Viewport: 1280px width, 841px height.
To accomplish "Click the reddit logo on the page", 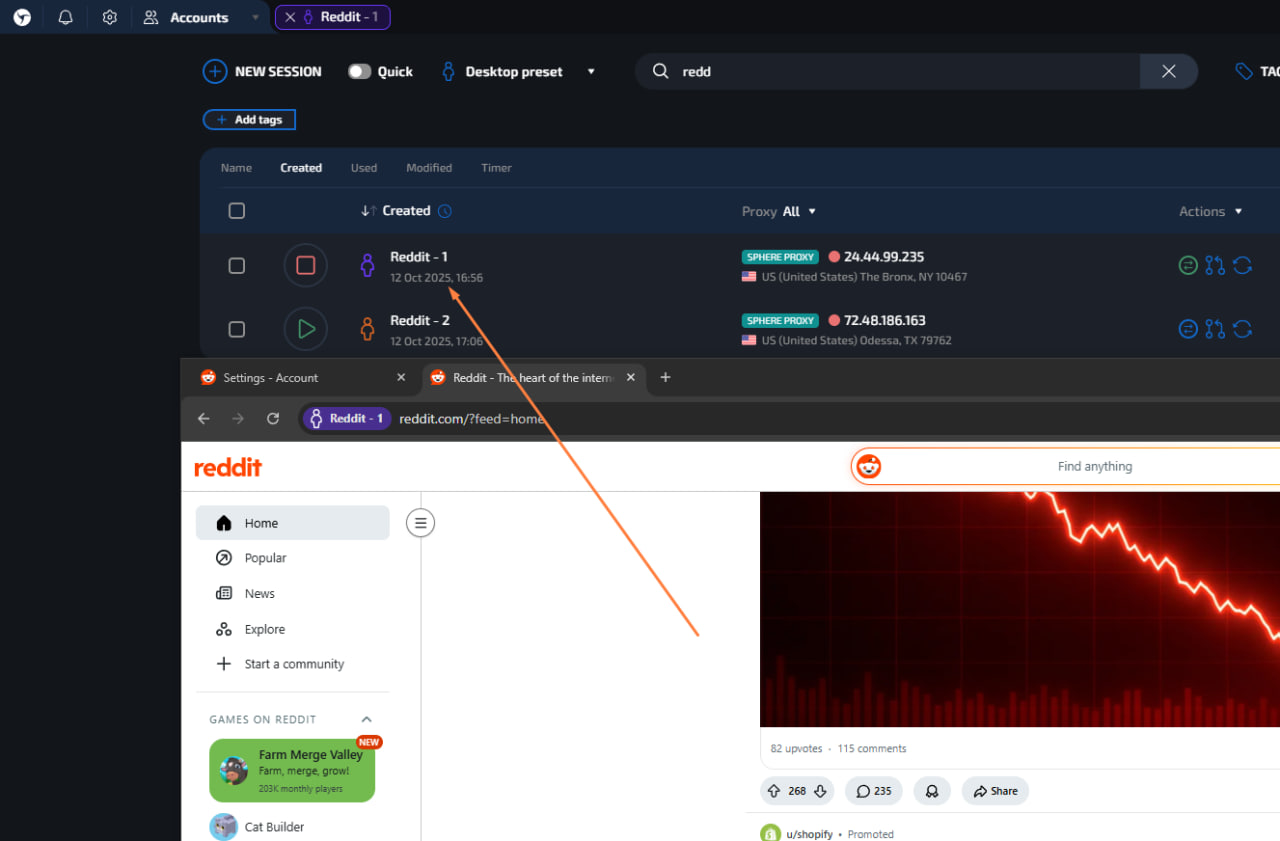I will click(228, 467).
